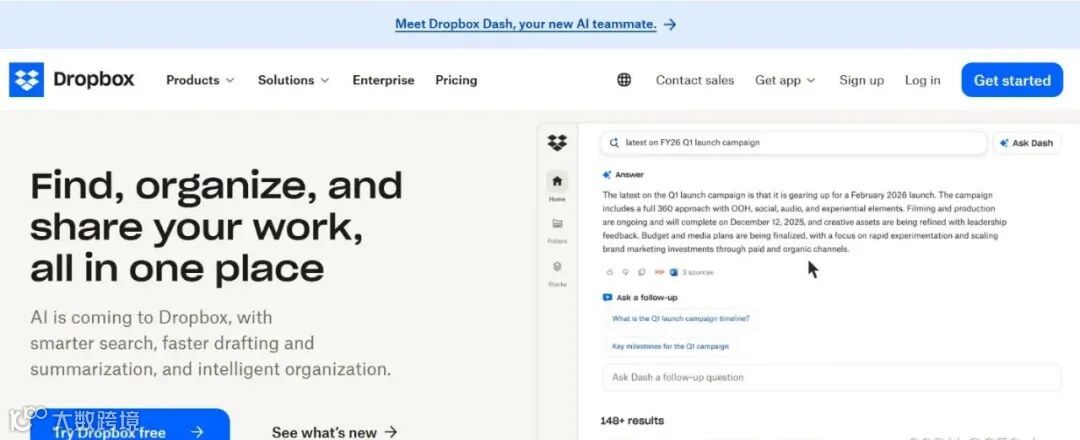
Task: Click the Sign up link
Action: click(x=862, y=80)
